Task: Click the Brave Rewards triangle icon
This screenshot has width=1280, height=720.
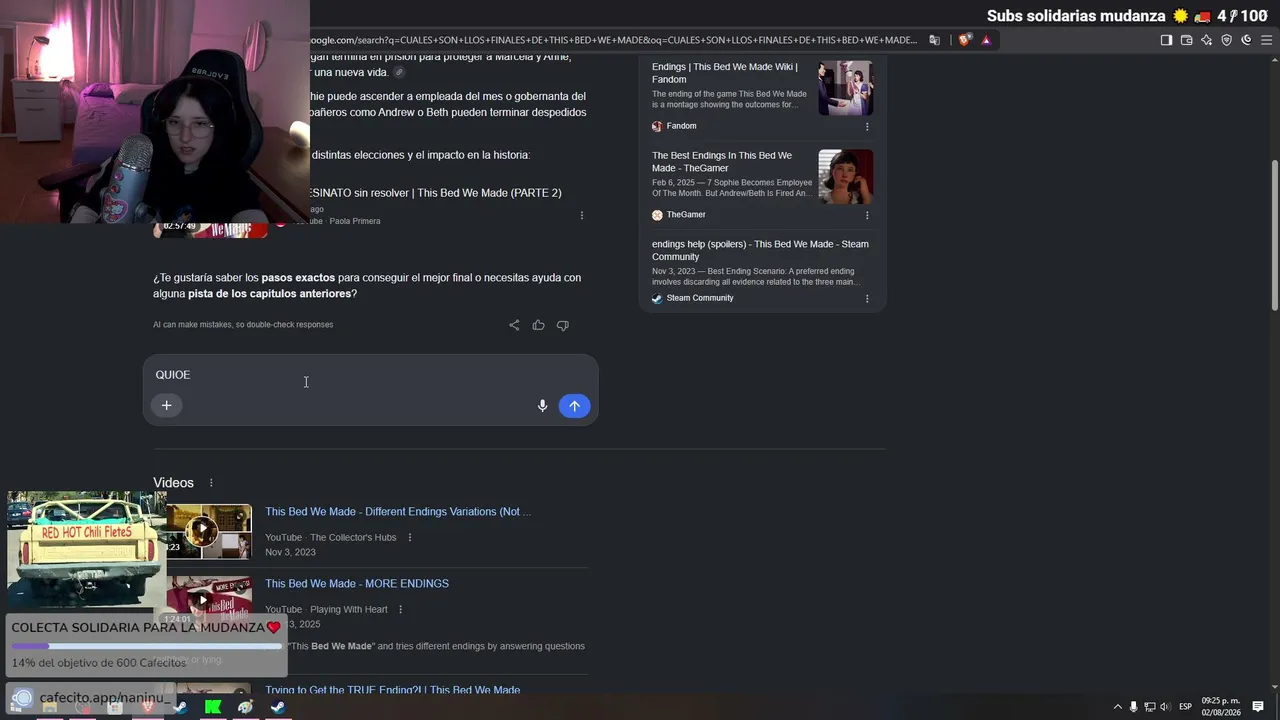Action: pyautogui.click(x=986, y=40)
